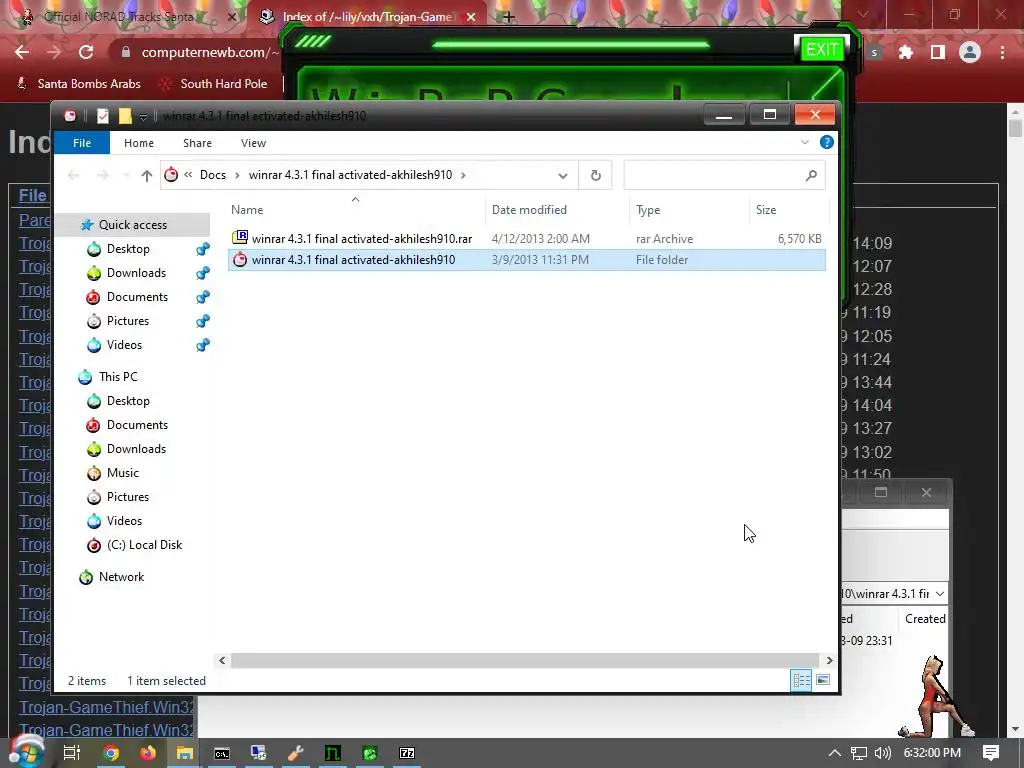1024x768 pixels.
Task: Open the File ribbon tab
Action: point(82,143)
